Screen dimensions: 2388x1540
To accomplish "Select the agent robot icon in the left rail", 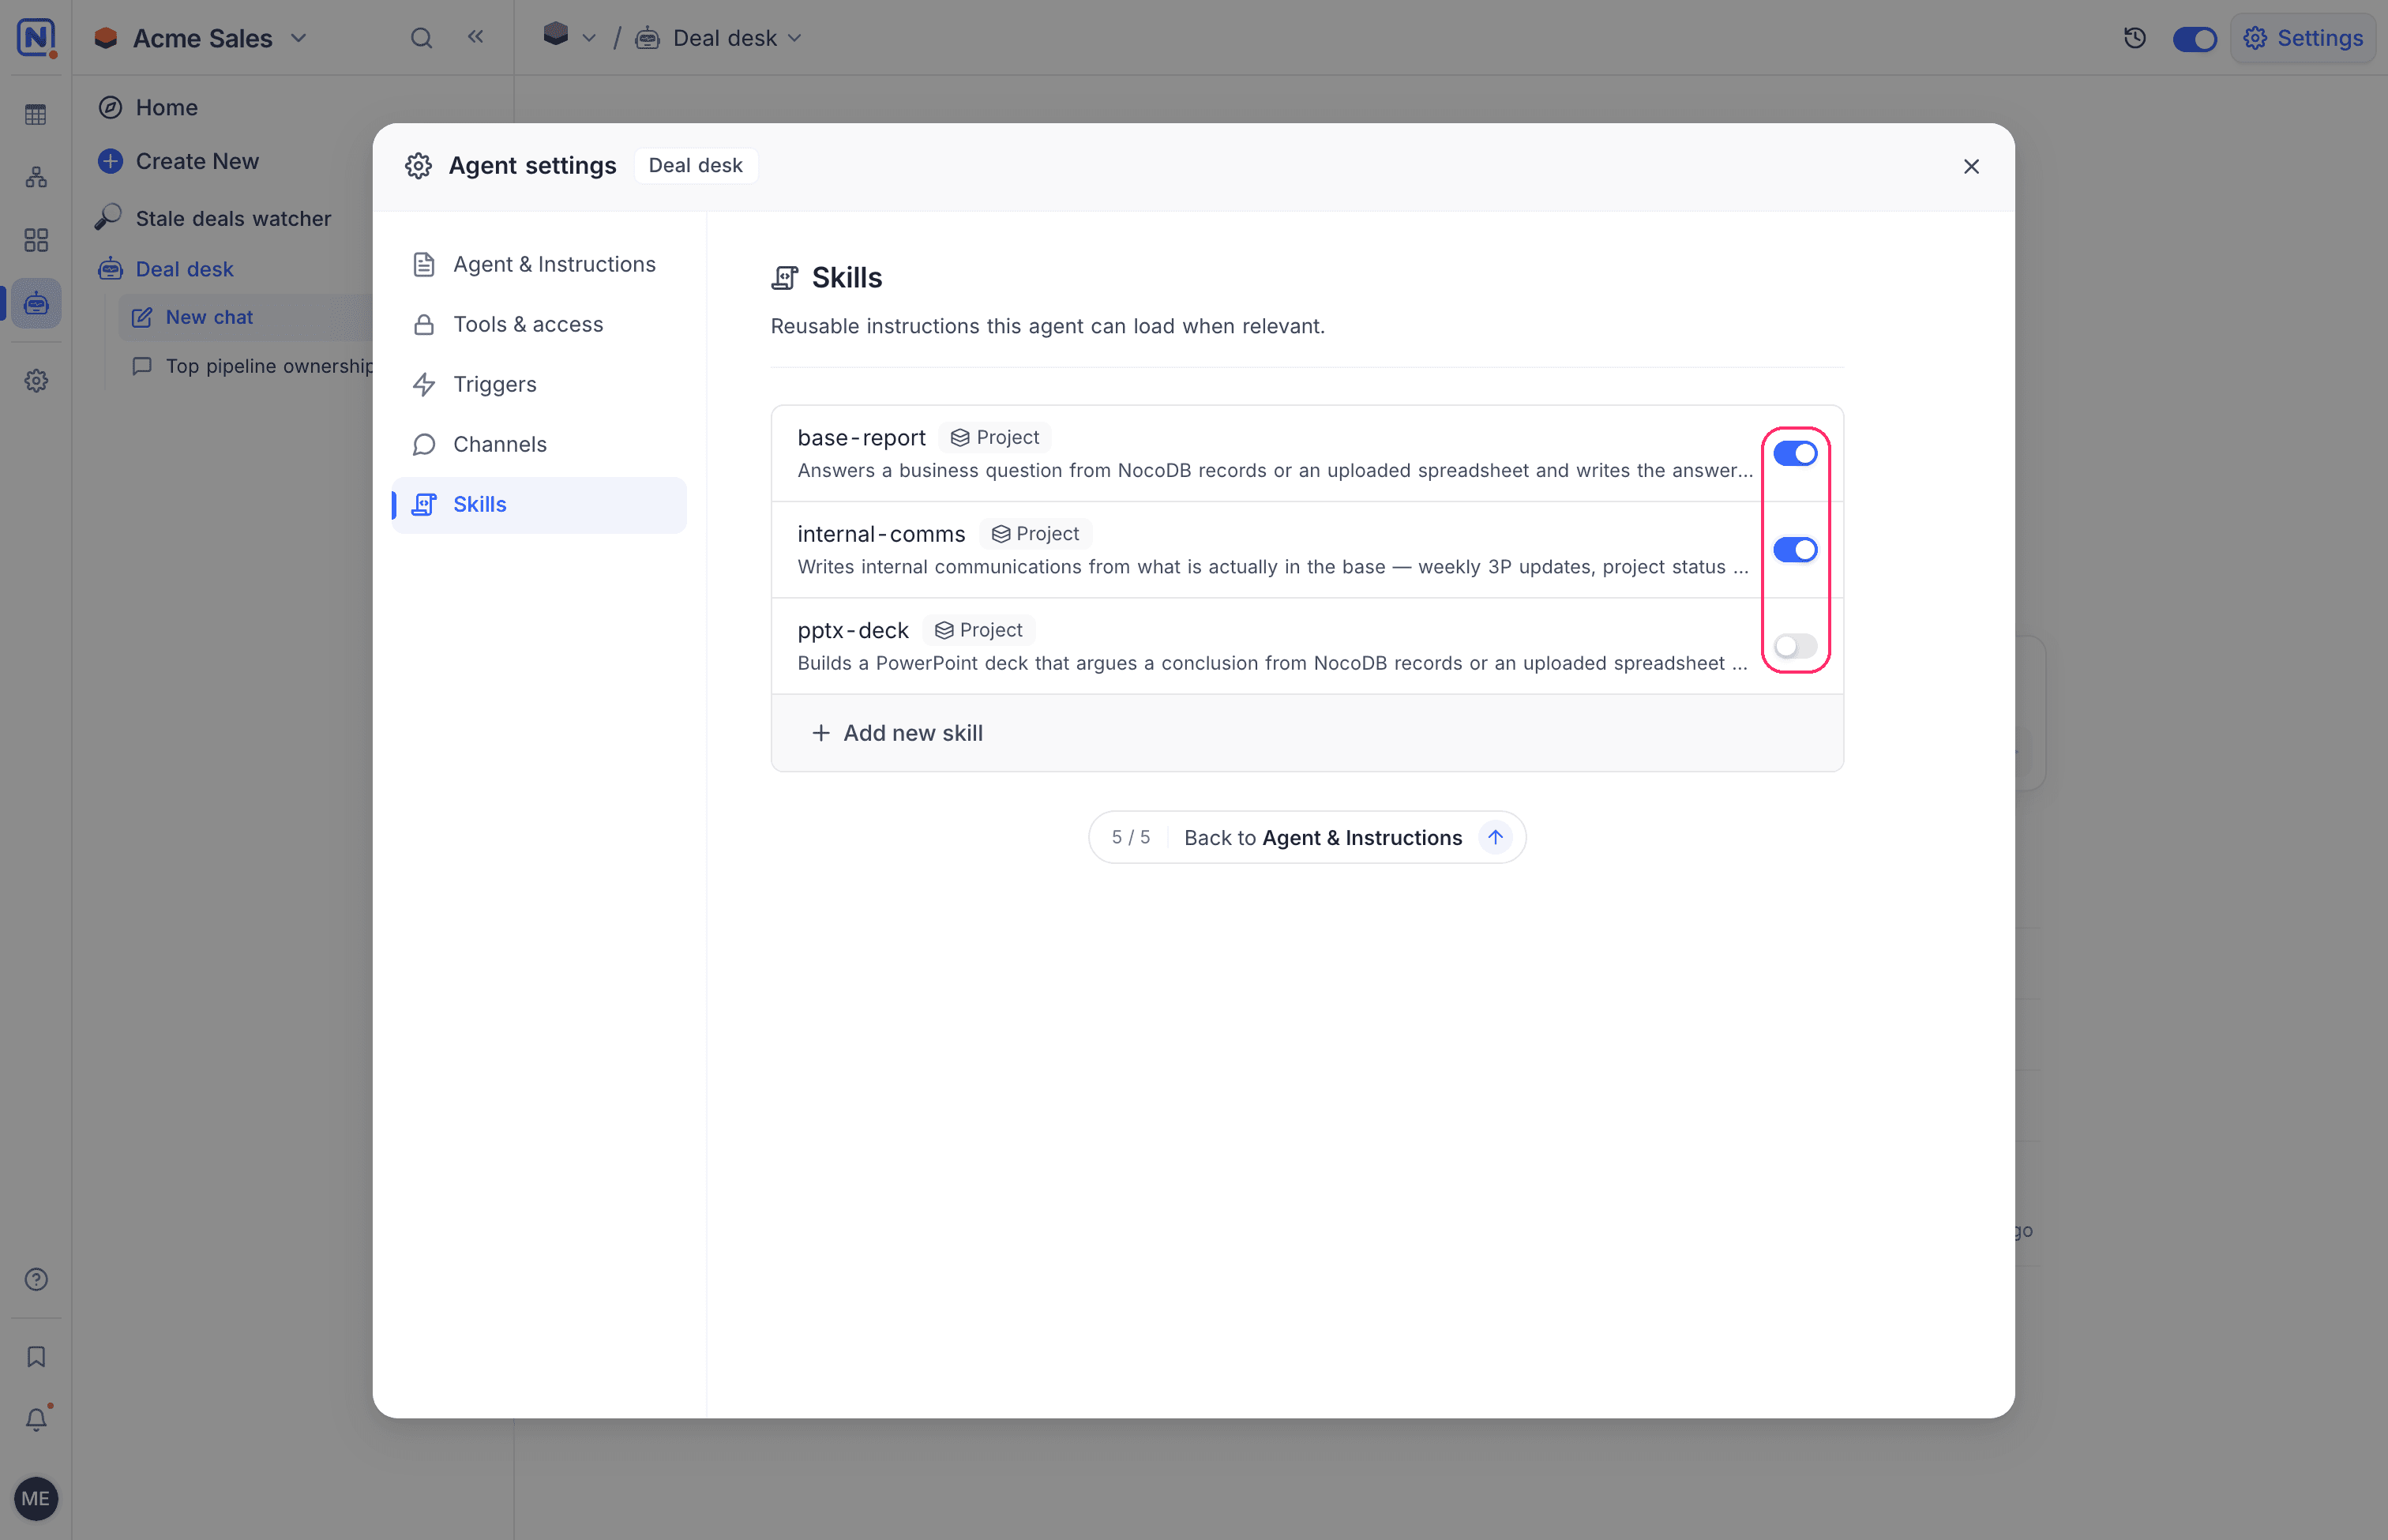I will coord(36,303).
